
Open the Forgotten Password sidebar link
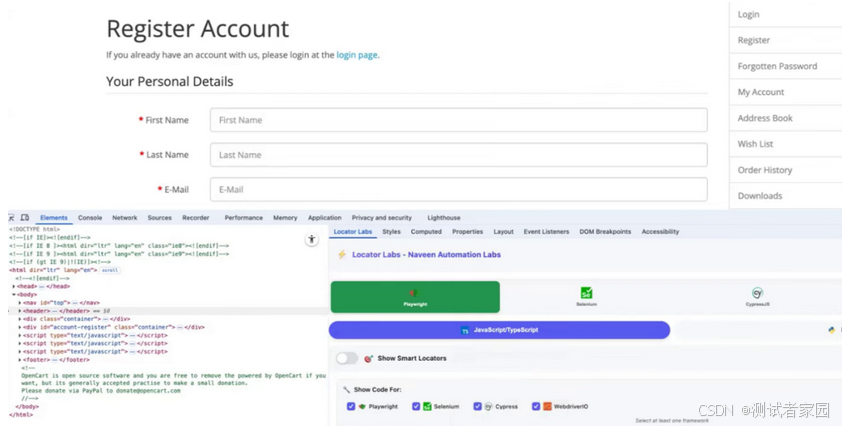tap(778, 66)
